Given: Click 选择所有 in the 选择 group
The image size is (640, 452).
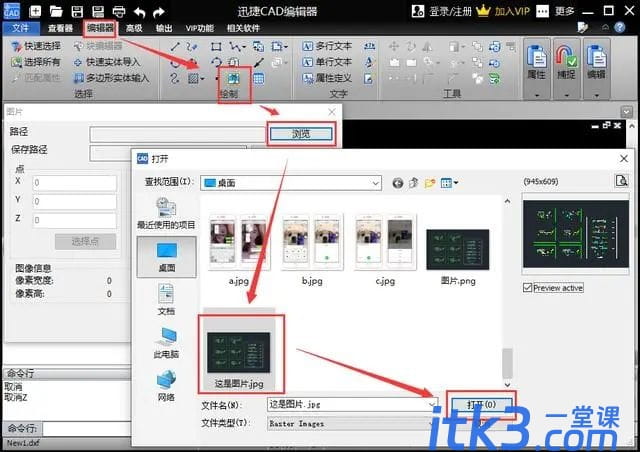Looking at the screenshot, I should 36,62.
